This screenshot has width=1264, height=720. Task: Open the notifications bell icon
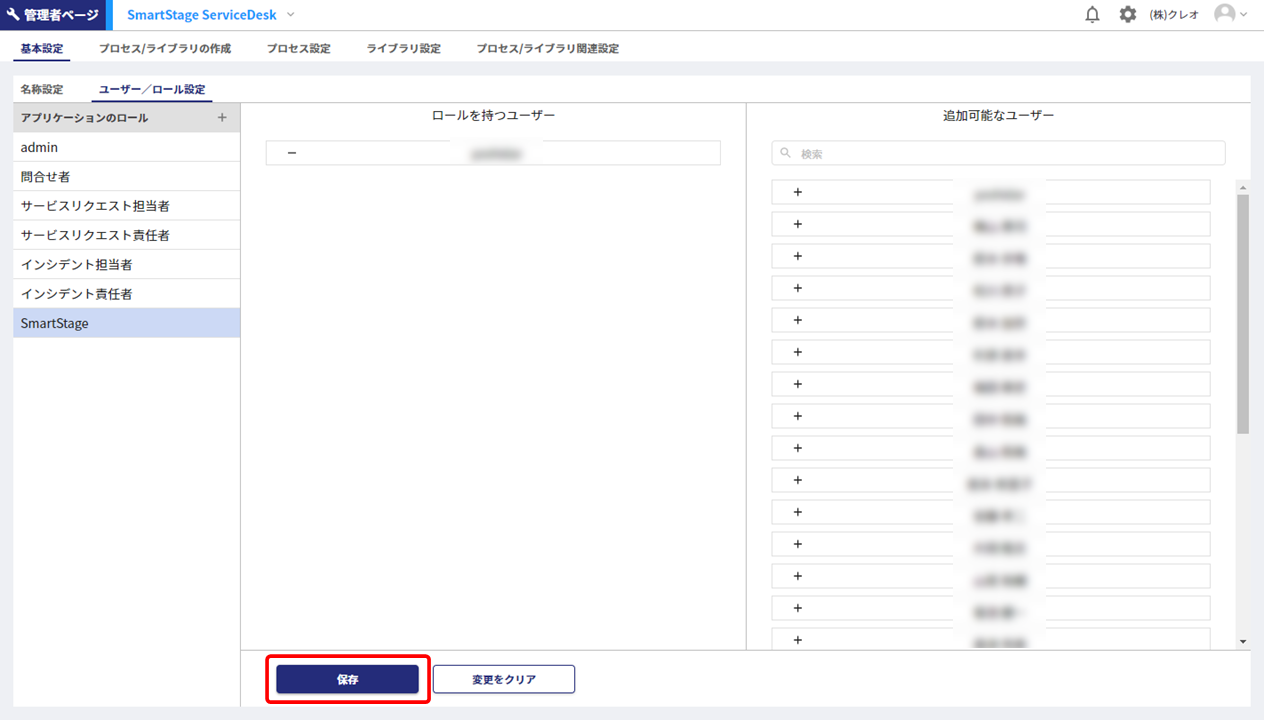[1092, 15]
